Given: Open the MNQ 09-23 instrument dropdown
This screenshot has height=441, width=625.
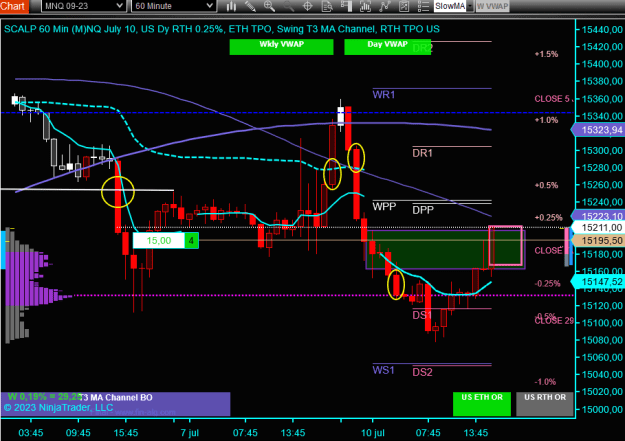Looking at the screenshot, I should pyautogui.click(x=84, y=6).
